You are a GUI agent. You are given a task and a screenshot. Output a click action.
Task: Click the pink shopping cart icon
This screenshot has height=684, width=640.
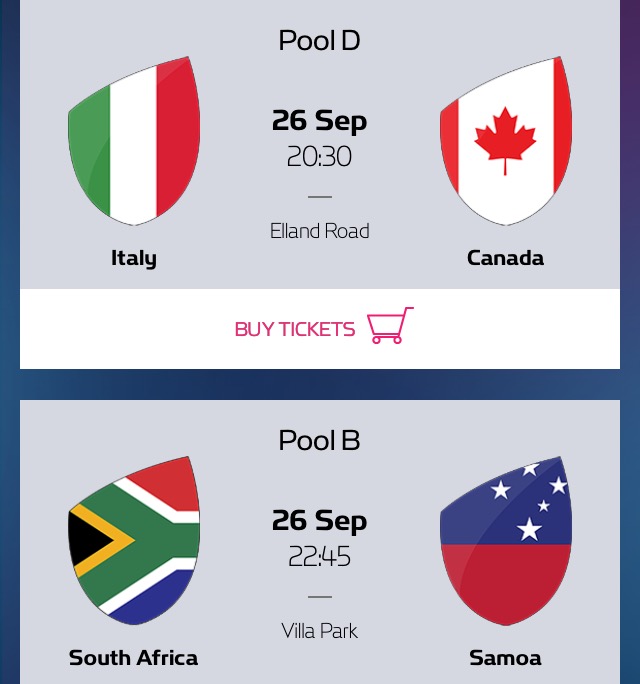[390, 325]
